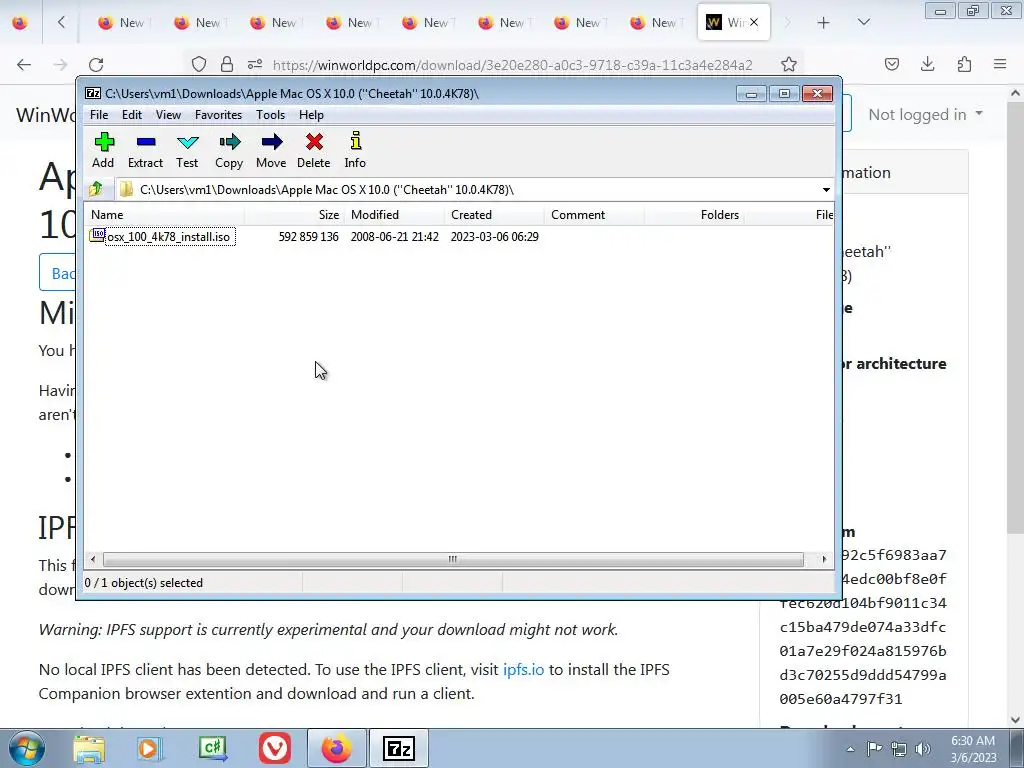This screenshot has height=768, width=1024.
Task: Open the Action Center flag tray icon
Action: (874, 749)
